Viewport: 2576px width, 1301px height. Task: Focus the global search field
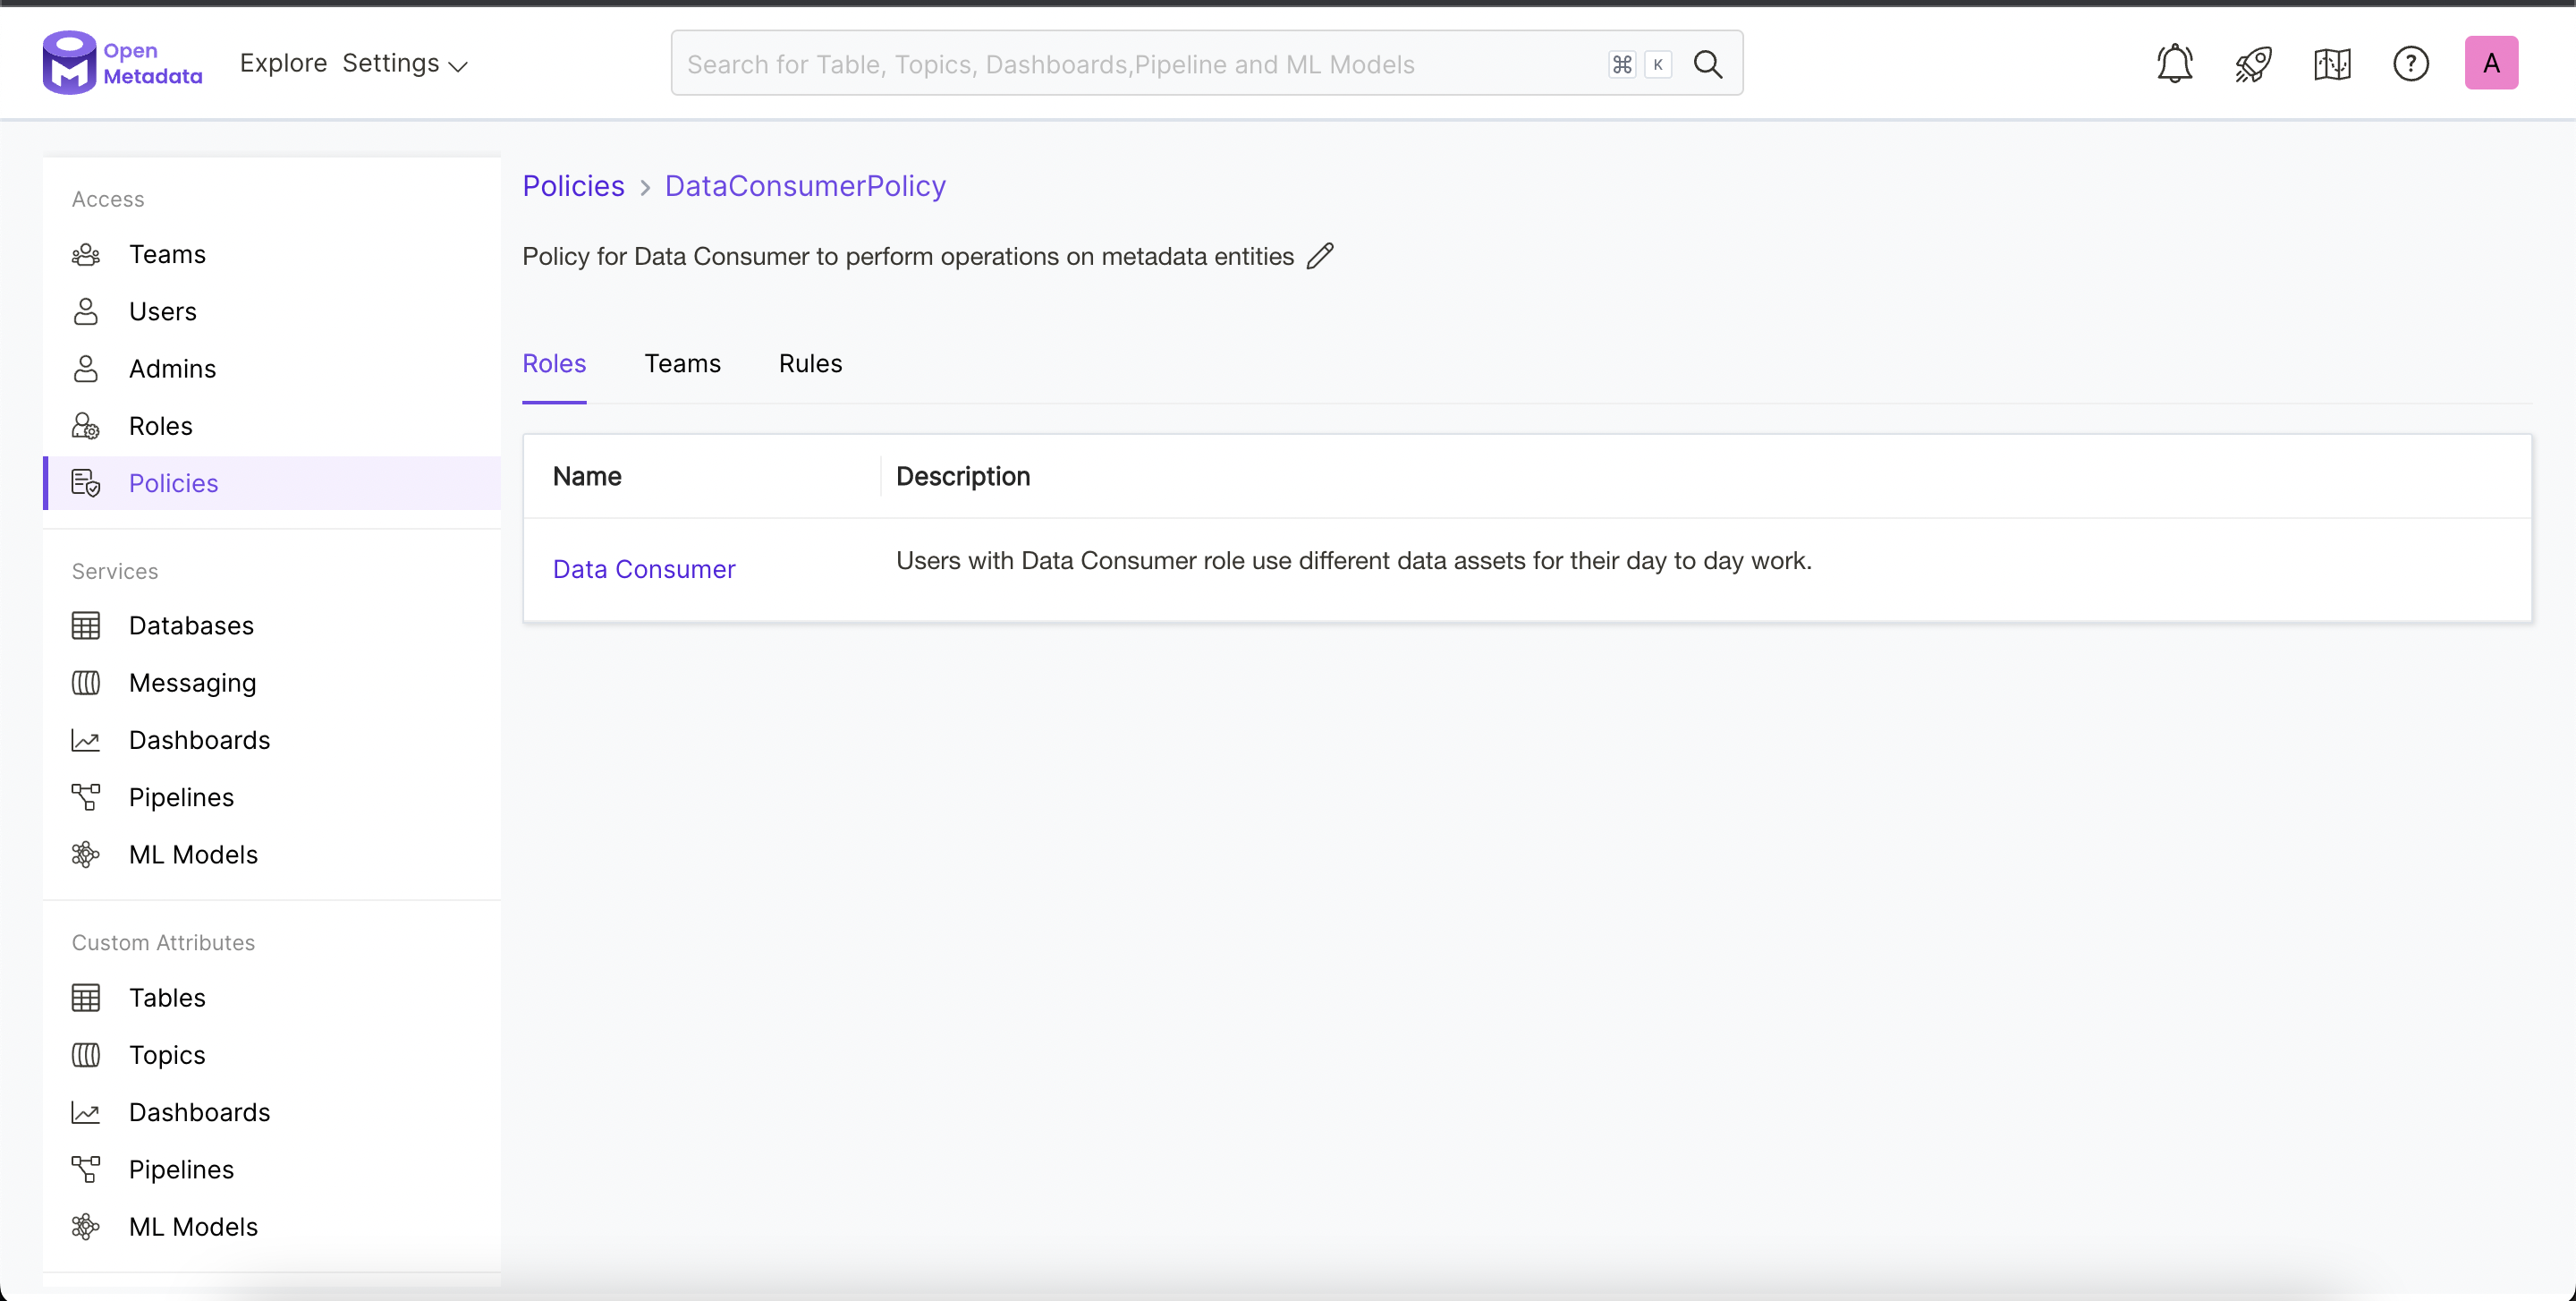[1140, 64]
